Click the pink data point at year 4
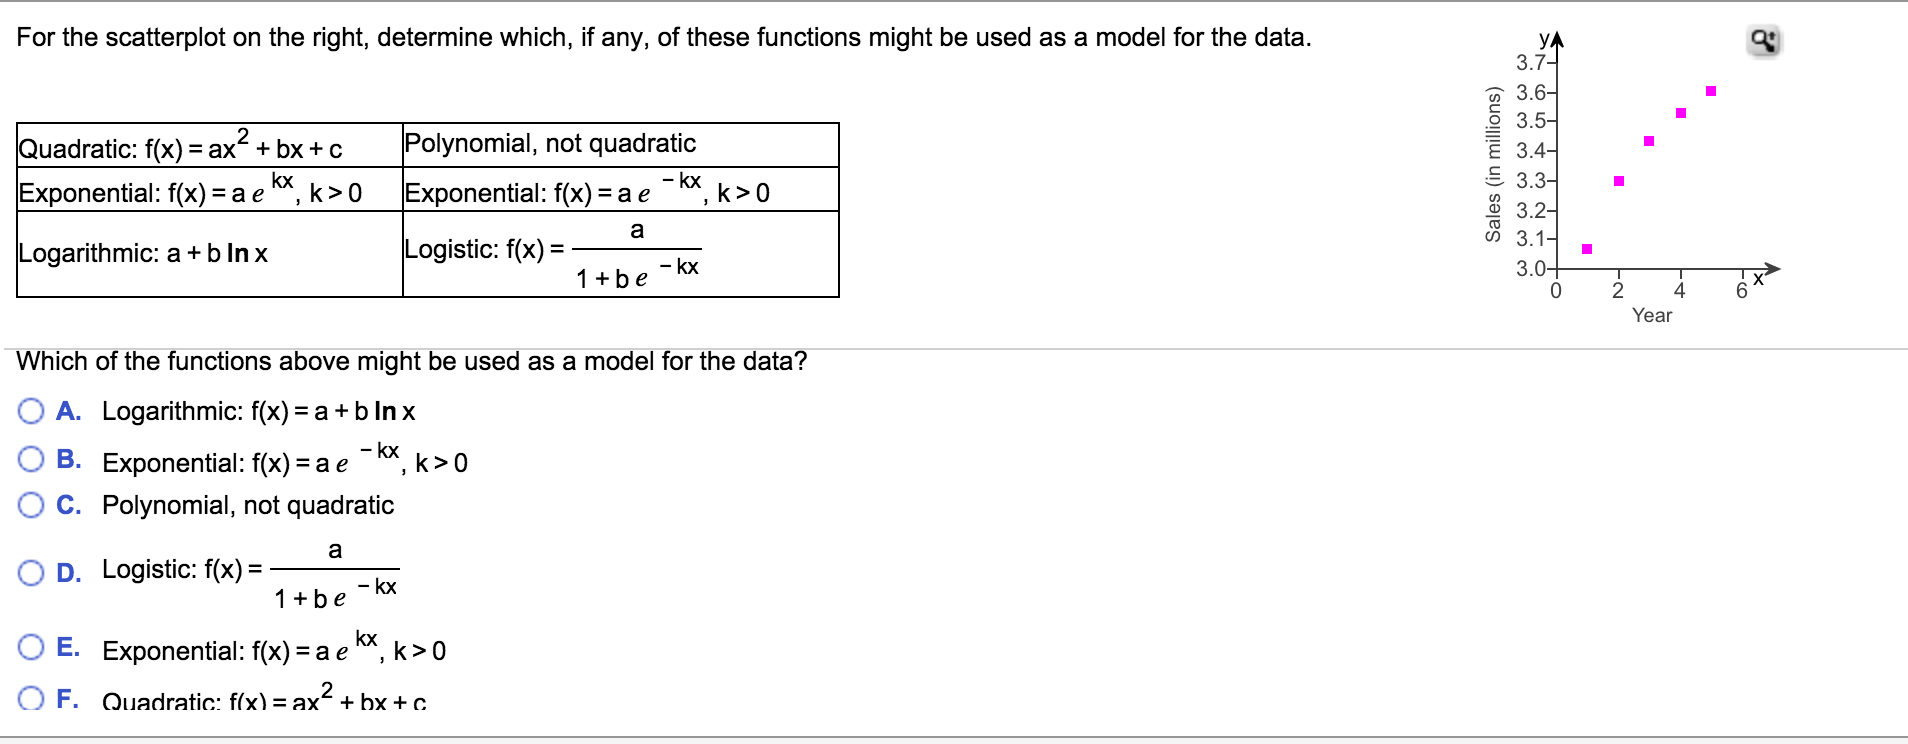 [1680, 112]
